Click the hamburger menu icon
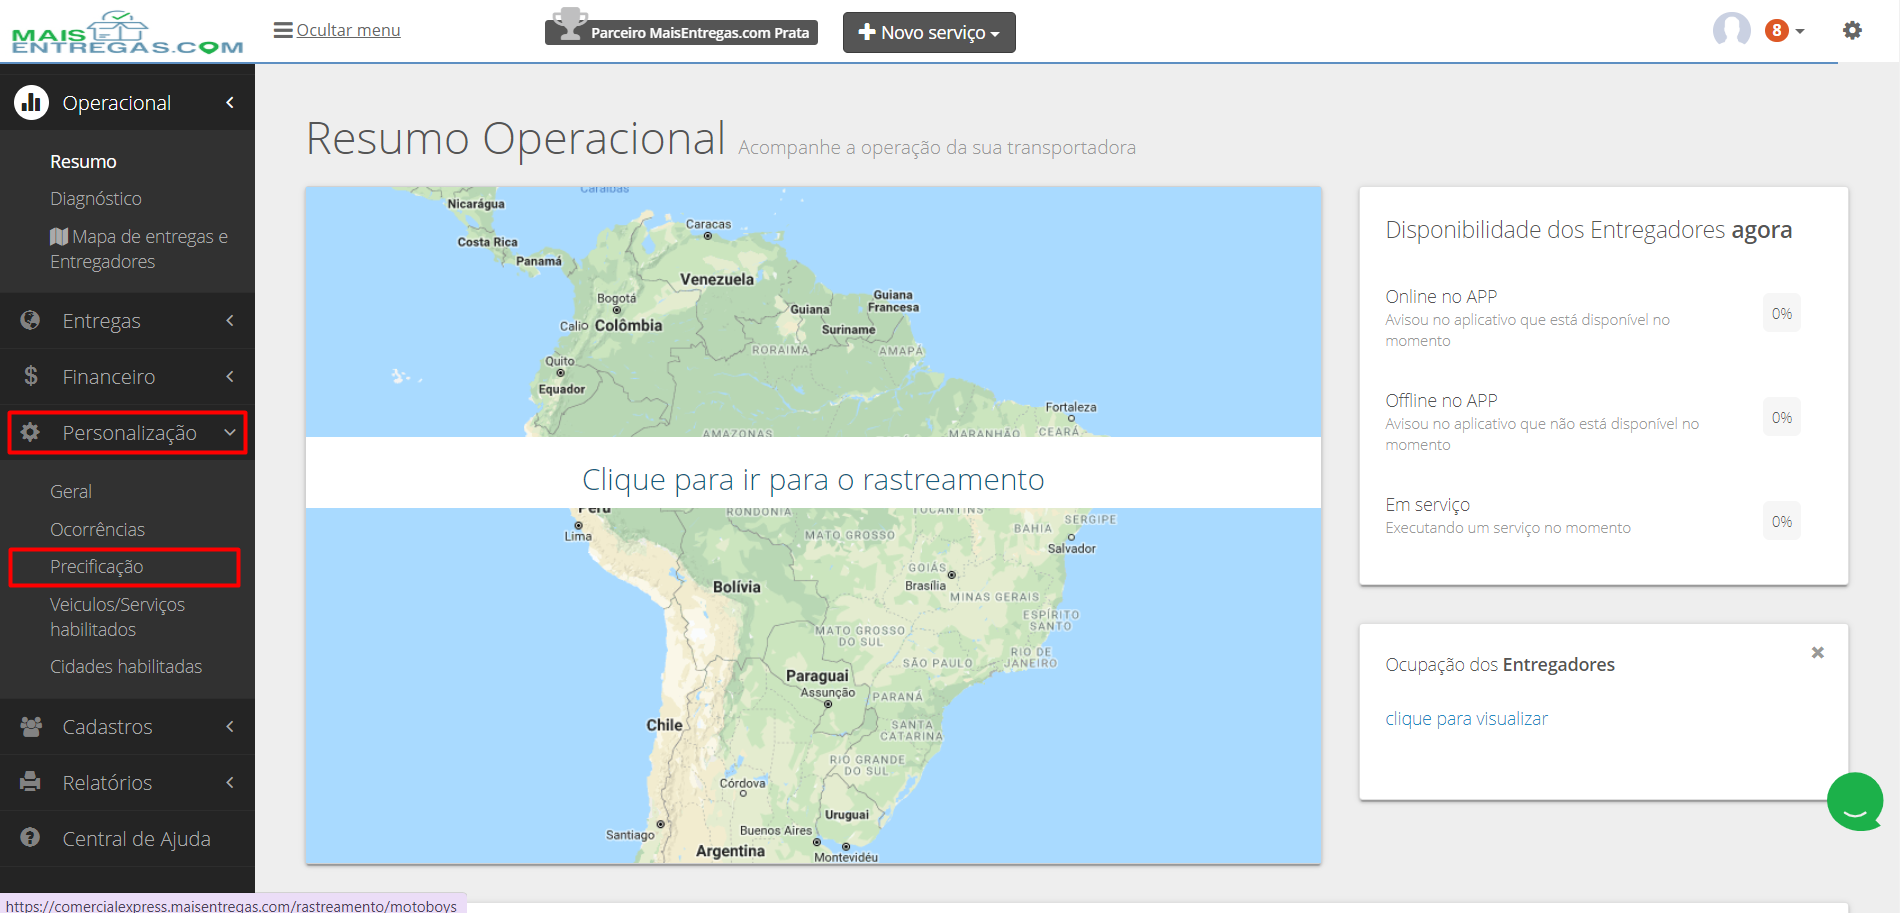This screenshot has width=1900, height=913. pyautogui.click(x=283, y=30)
